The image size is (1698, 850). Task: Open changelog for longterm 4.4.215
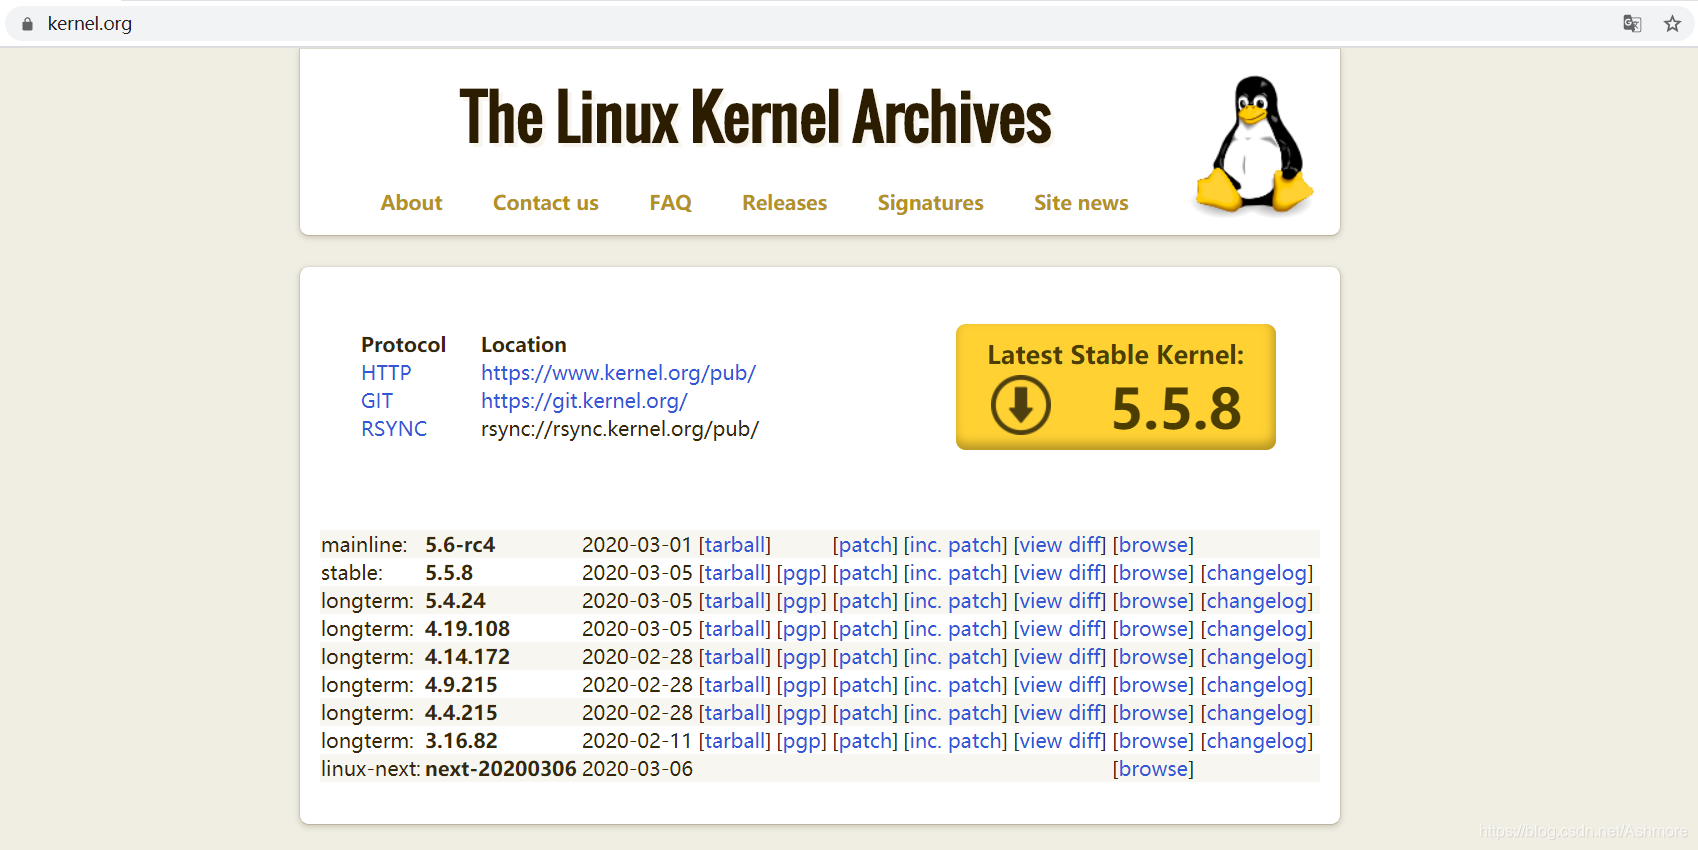(x=1257, y=713)
